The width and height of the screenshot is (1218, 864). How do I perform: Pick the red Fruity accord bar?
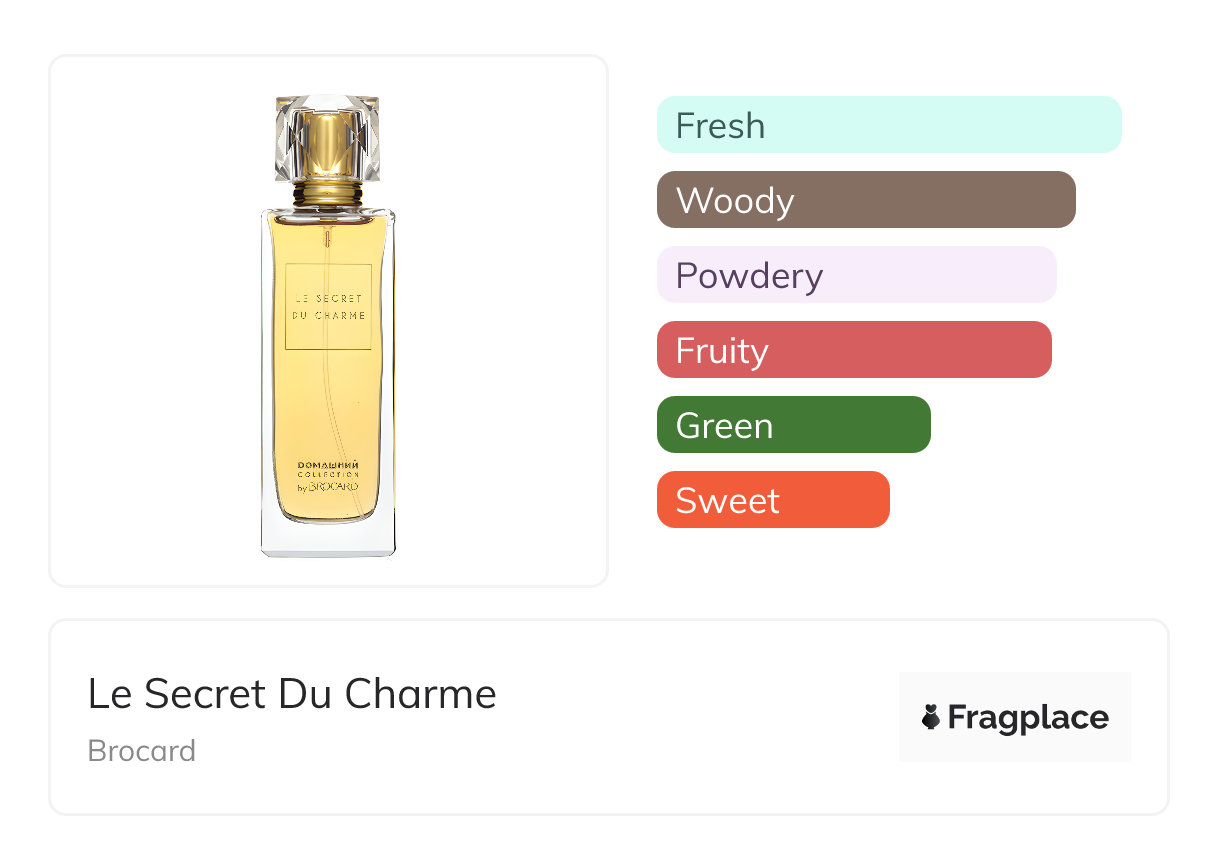[854, 350]
